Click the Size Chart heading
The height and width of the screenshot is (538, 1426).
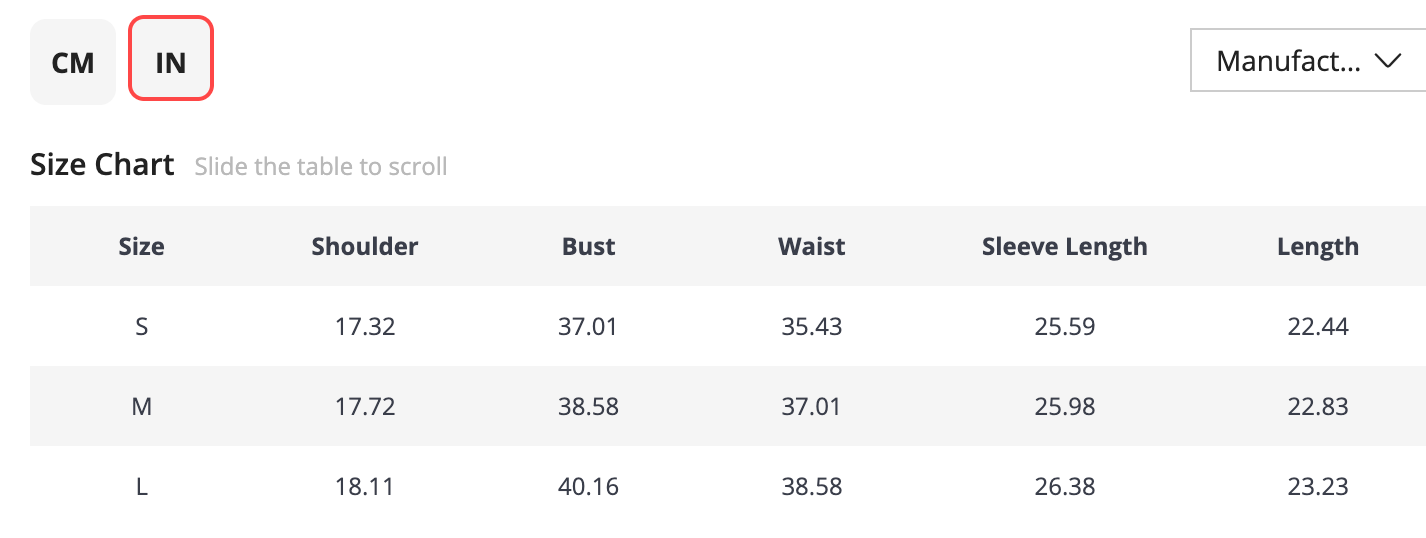click(x=102, y=164)
